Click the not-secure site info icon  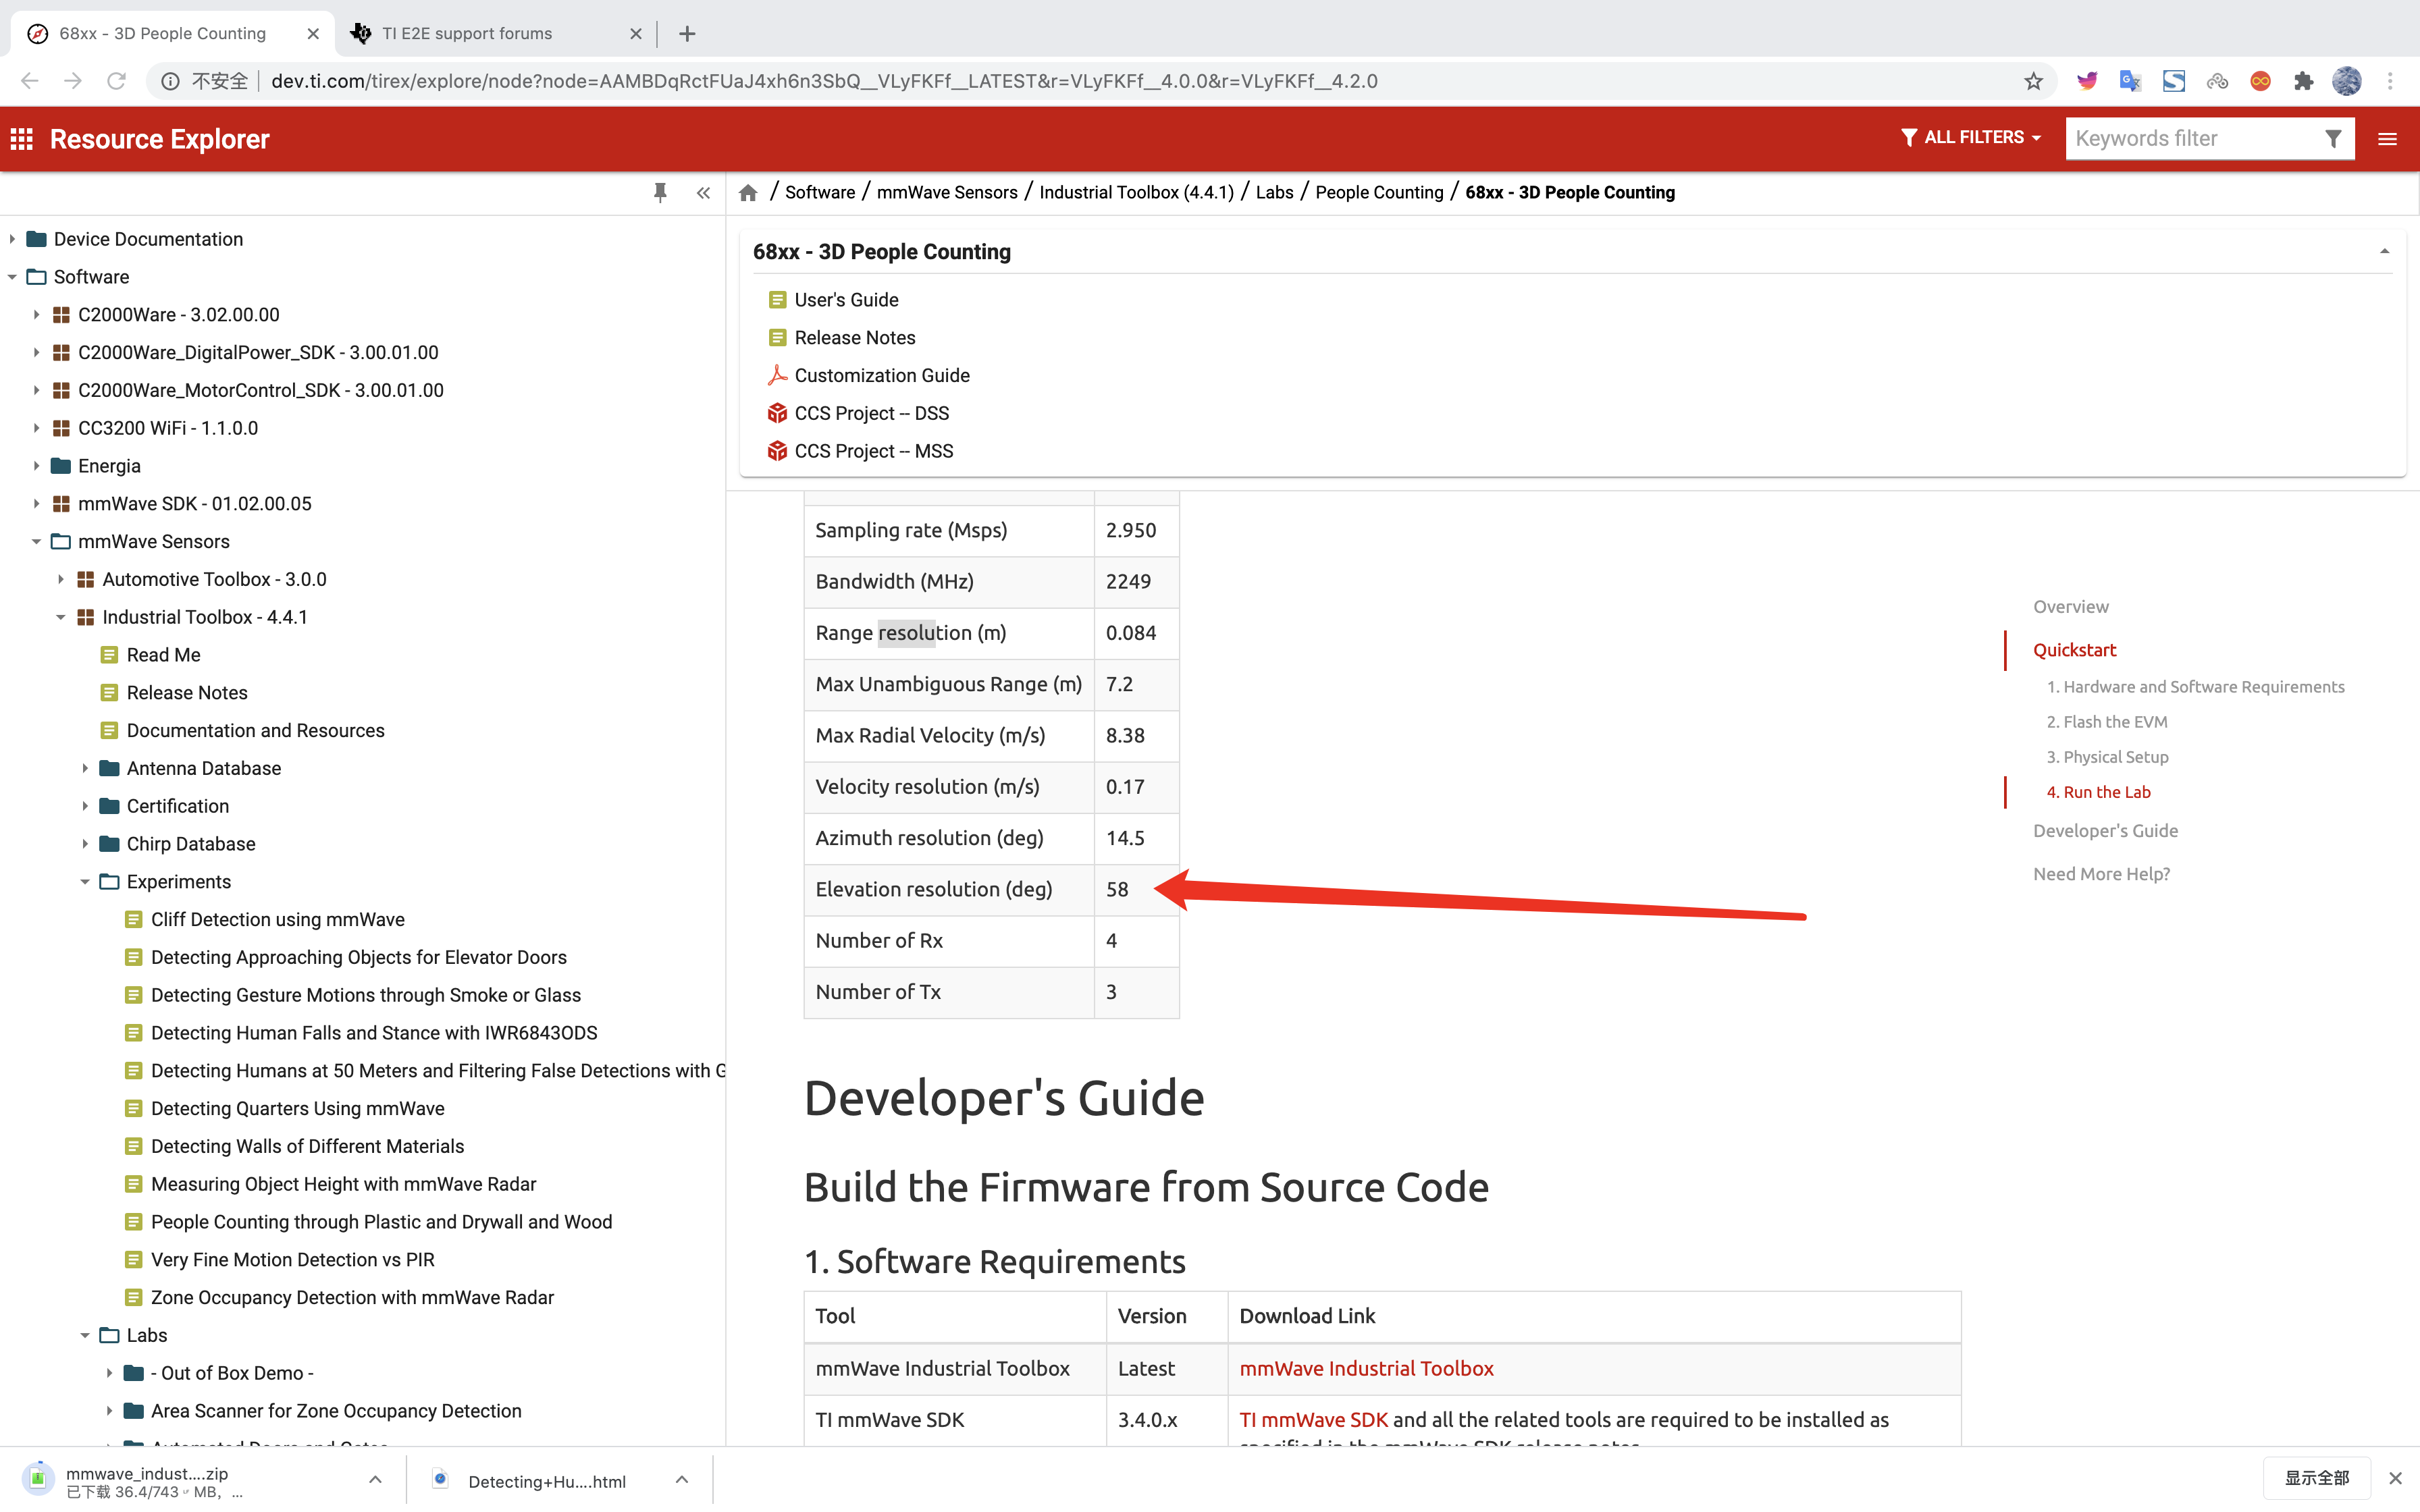coord(171,81)
